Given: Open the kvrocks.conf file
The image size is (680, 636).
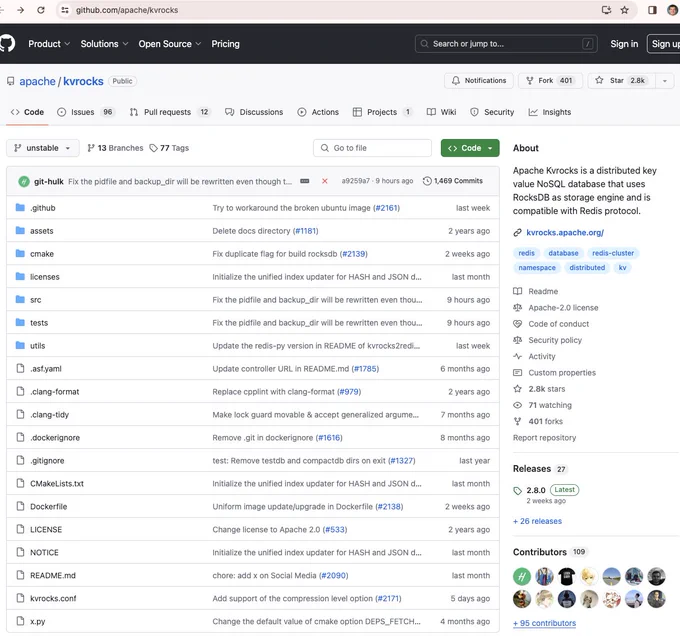Looking at the screenshot, I should pos(53,598).
